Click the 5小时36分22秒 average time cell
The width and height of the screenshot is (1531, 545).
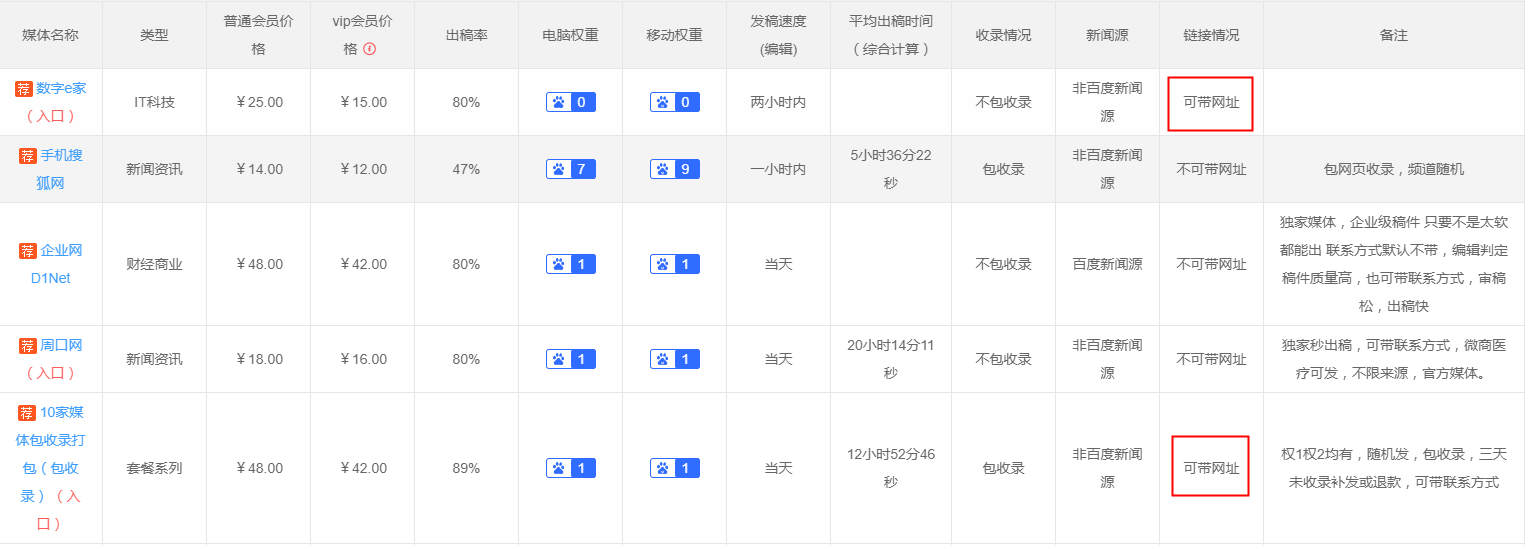tap(890, 169)
